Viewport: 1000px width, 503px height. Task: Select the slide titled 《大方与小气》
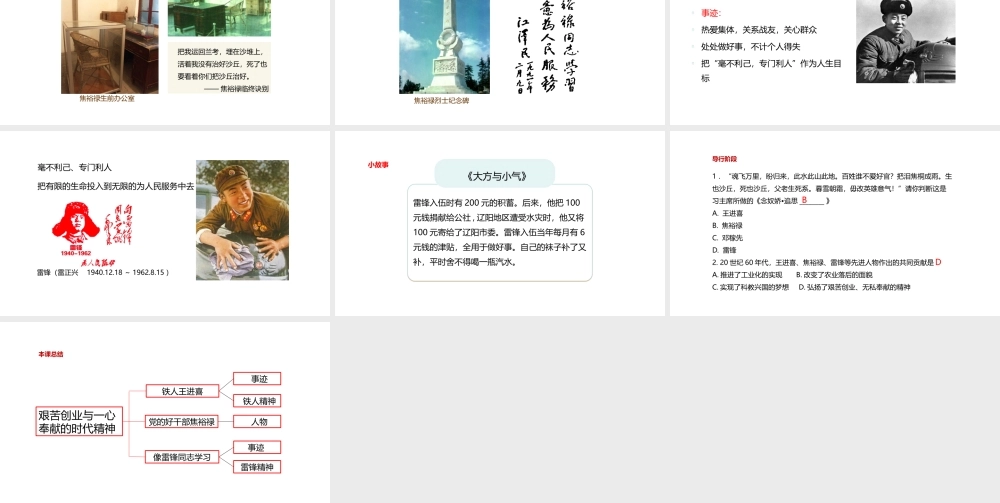click(x=499, y=223)
